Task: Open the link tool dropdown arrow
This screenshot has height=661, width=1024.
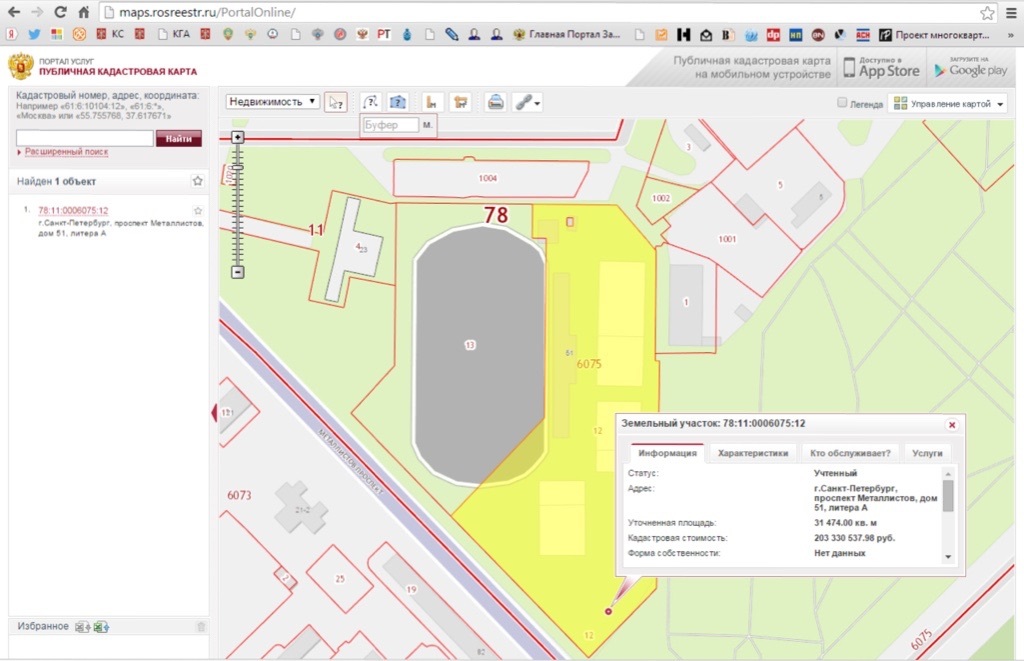Action: click(x=539, y=104)
